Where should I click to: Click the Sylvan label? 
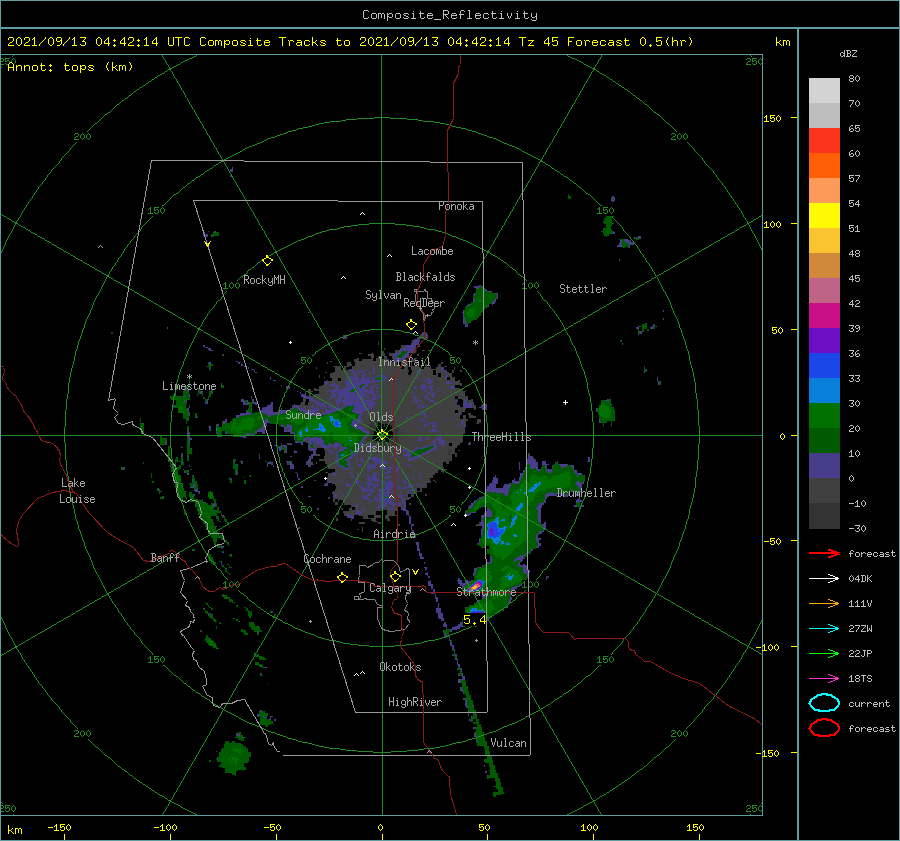[x=383, y=295]
